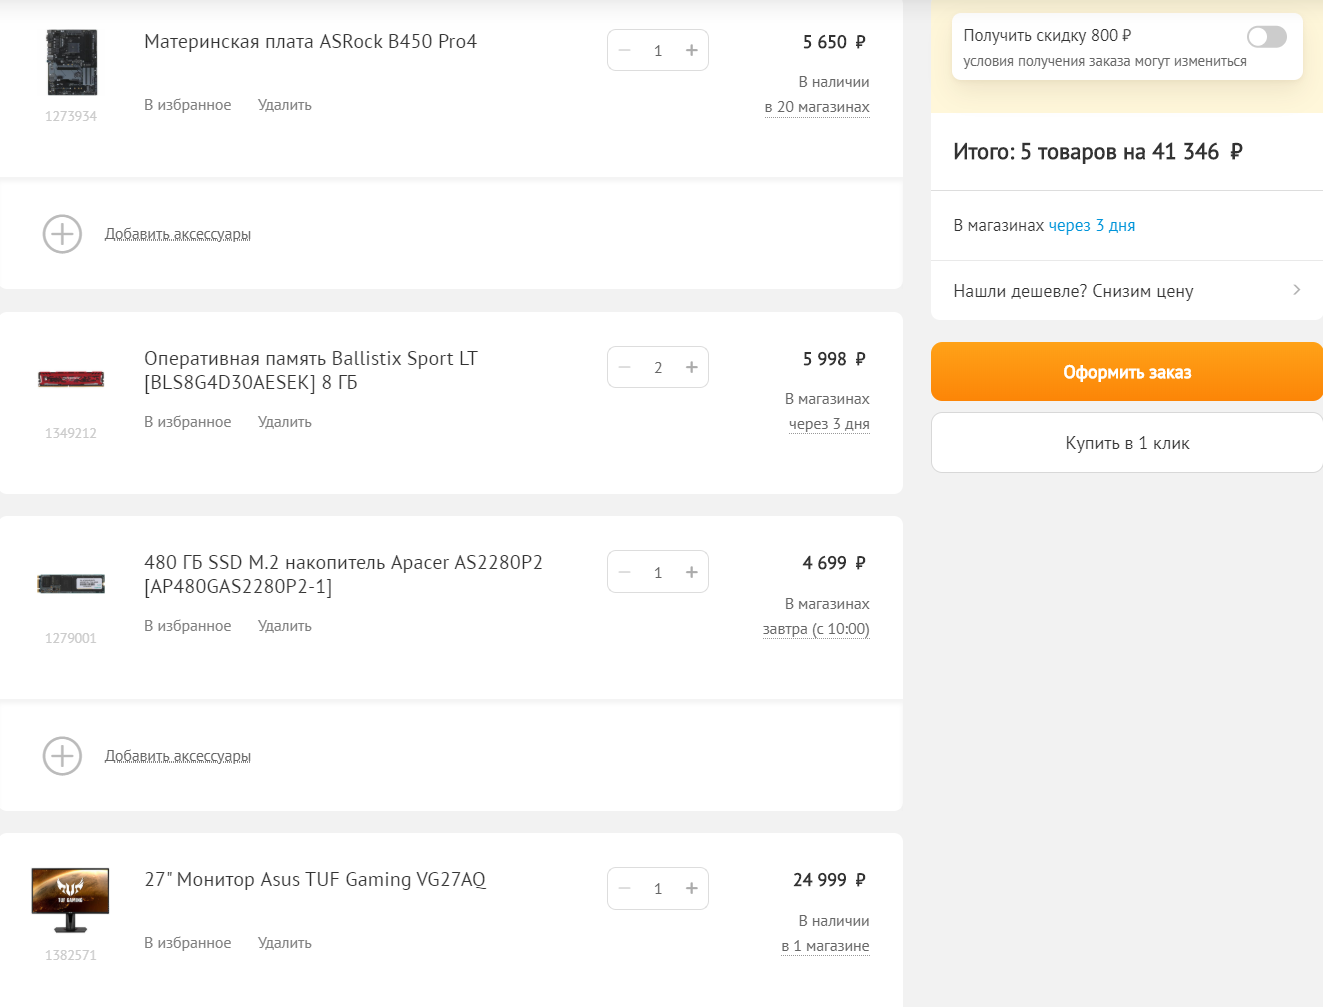Viewport: 1323px width, 1007px height.
Task: Increase ASRock B450 Pro4 motherboard quantity
Action: pyautogui.click(x=691, y=50)
